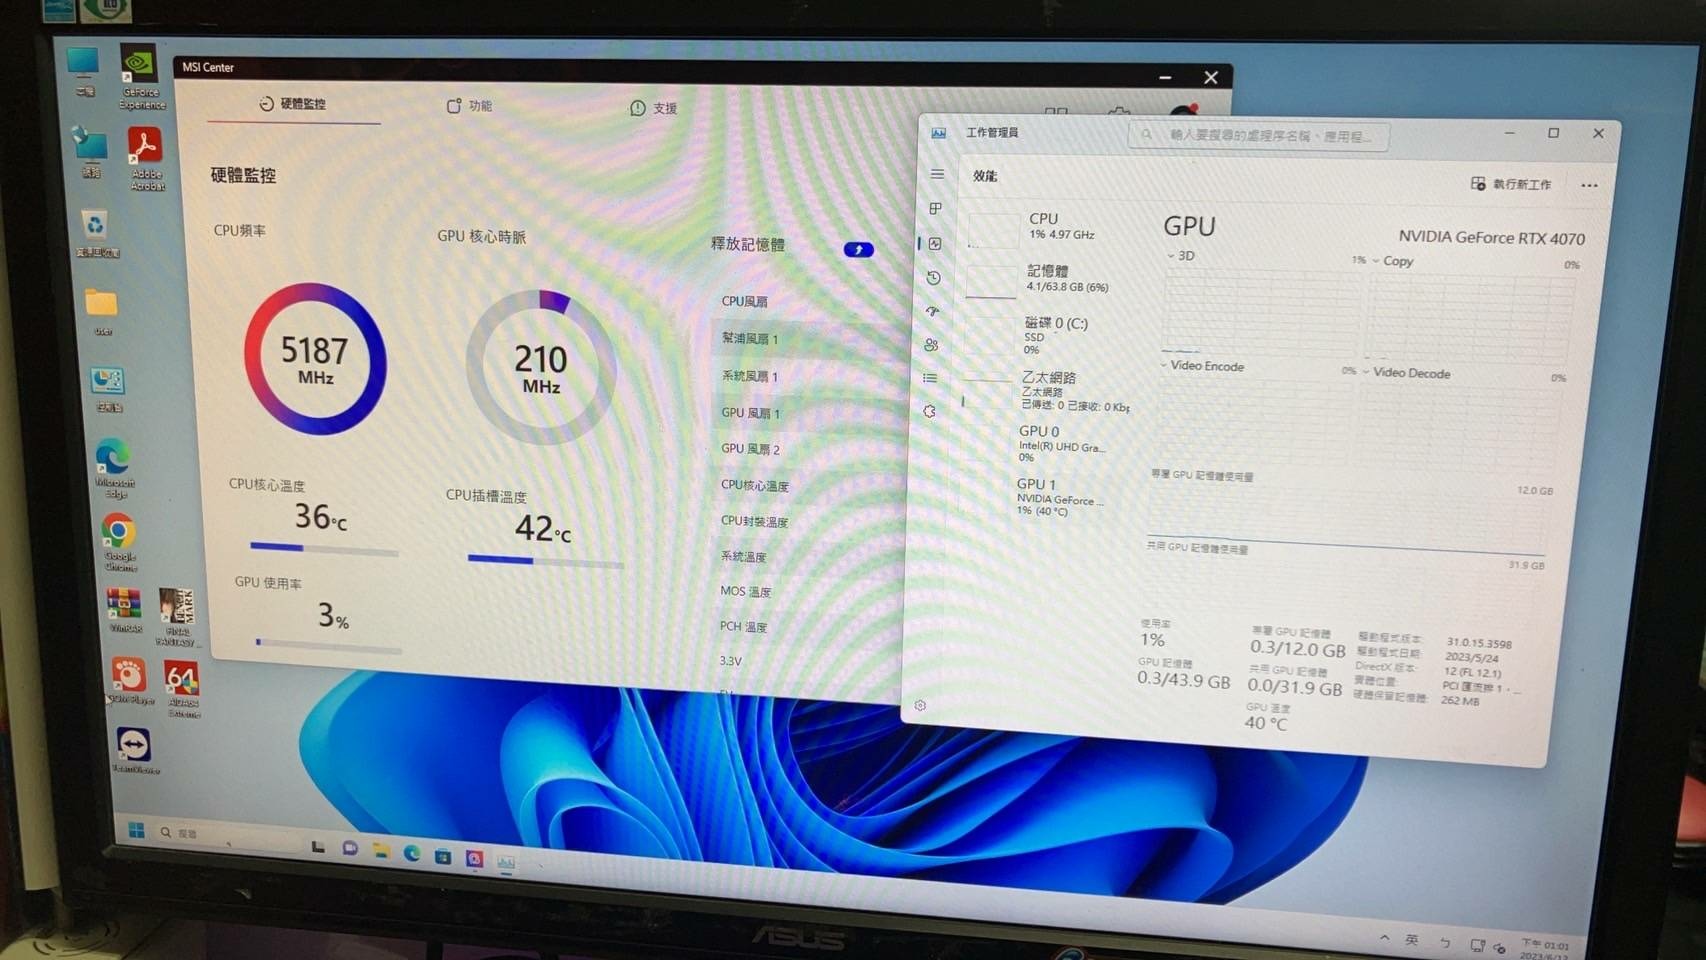Image resolution: width=1706 pixels, height=960 pixels.
Task: Click the CPU frequency 5187 MHz gauge
Action: point(315,359)
